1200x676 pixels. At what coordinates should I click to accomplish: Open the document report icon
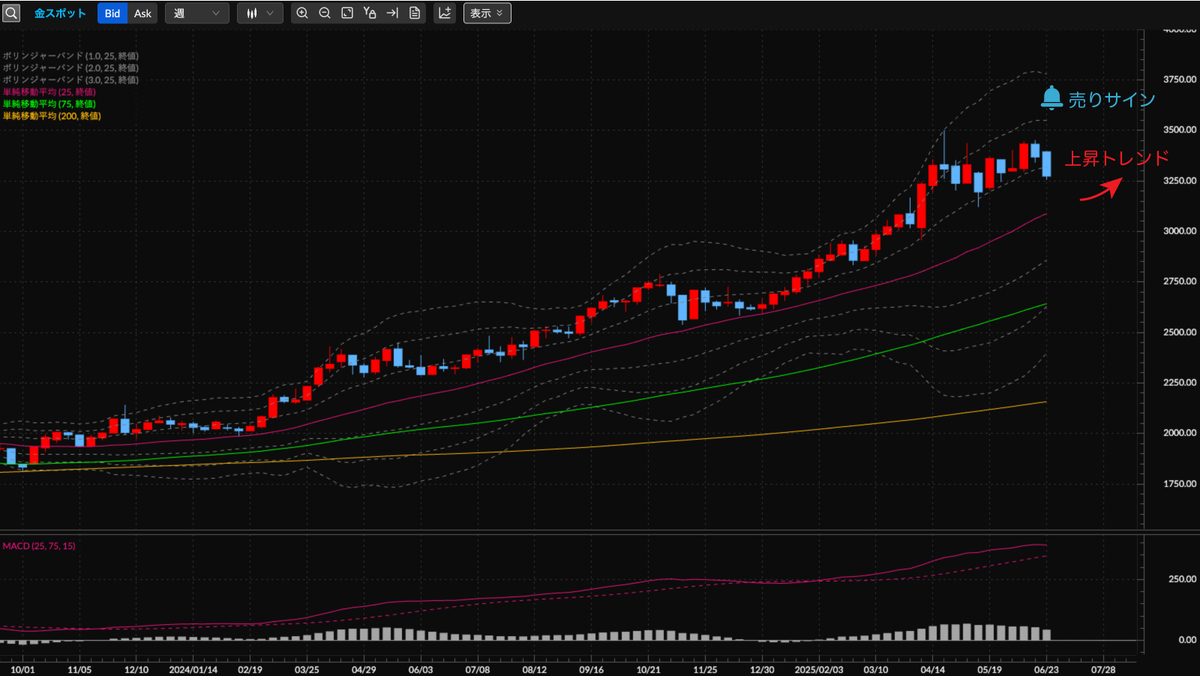[x=415, y=13]
